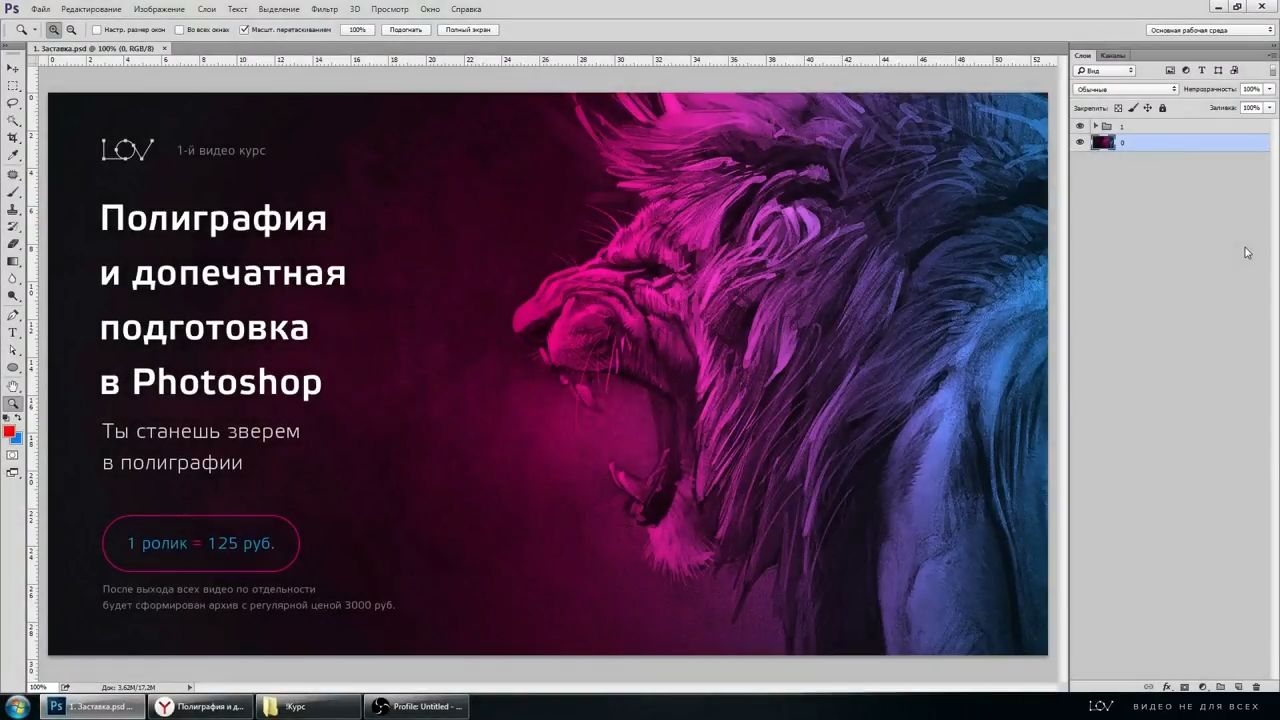
Task: Click the 100% zoom button
Action: (x=357, y=30)
